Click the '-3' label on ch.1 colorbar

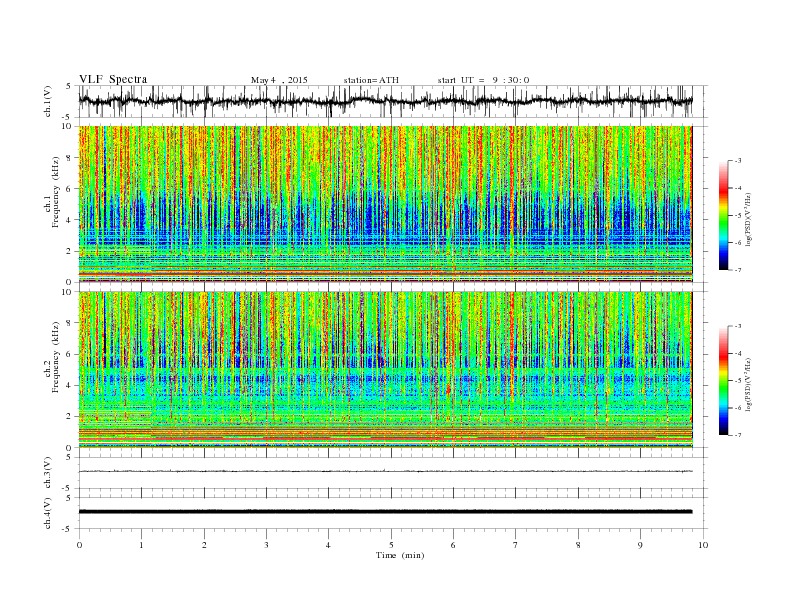[x=738, y=161]
